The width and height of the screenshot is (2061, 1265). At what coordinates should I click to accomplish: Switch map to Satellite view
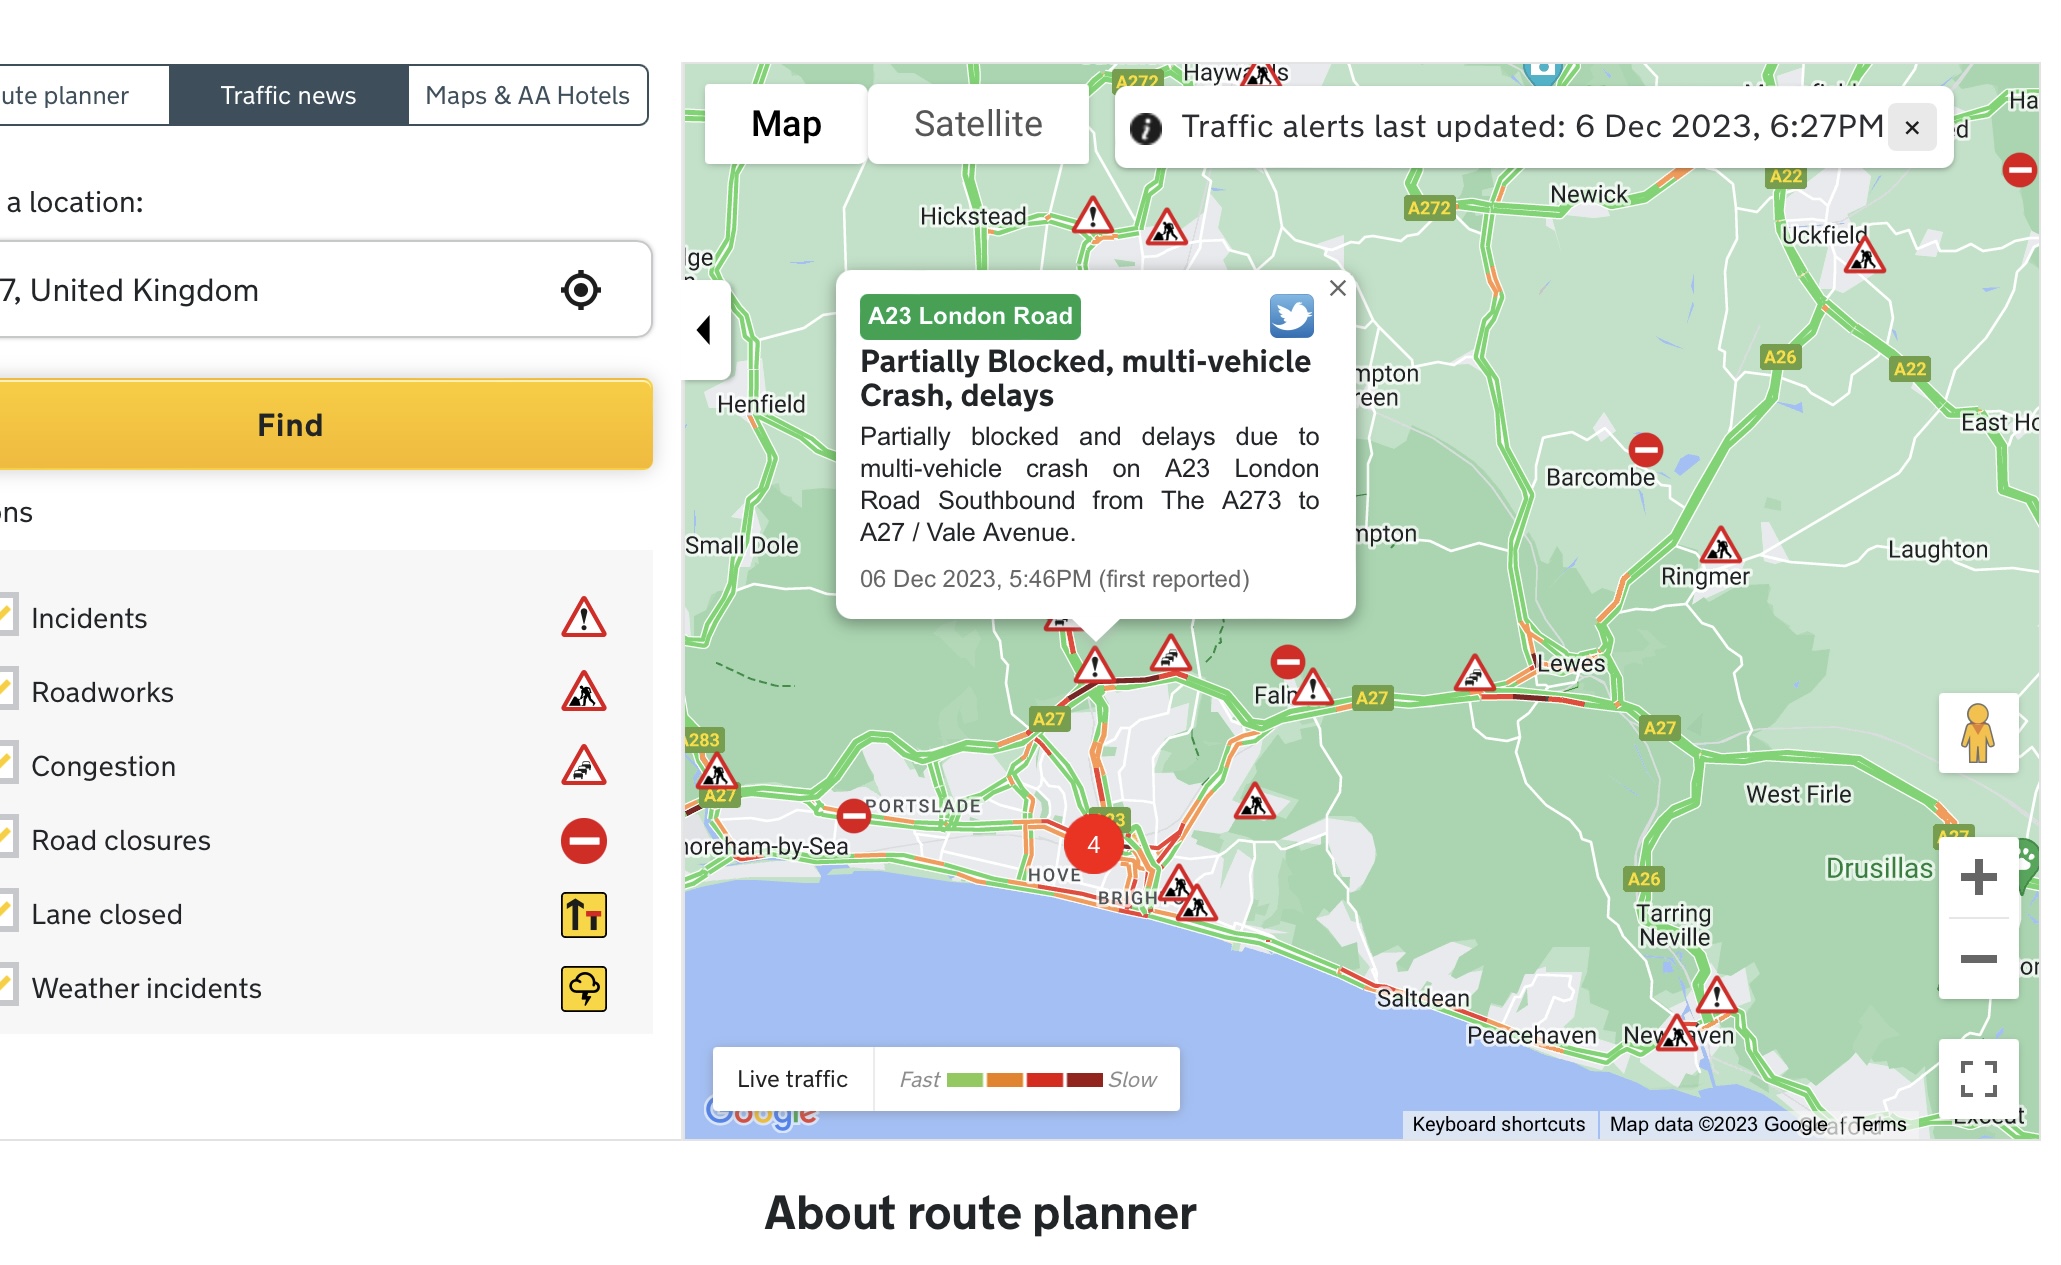coord(978,124)
